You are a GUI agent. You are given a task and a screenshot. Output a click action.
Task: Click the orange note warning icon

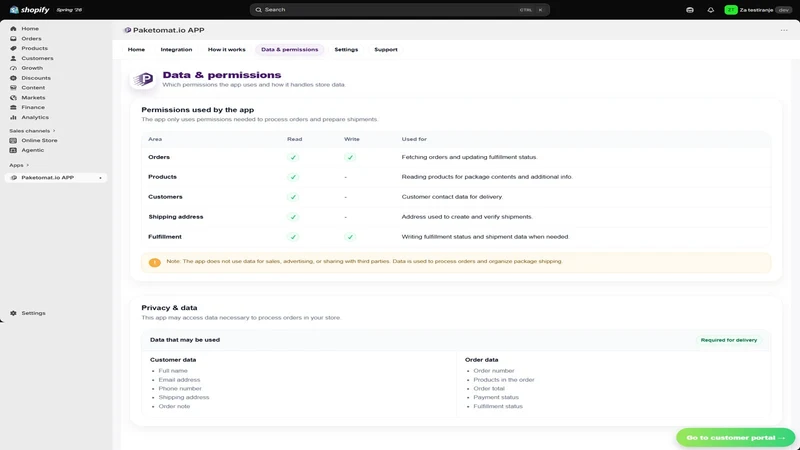[x=155, y=262]
